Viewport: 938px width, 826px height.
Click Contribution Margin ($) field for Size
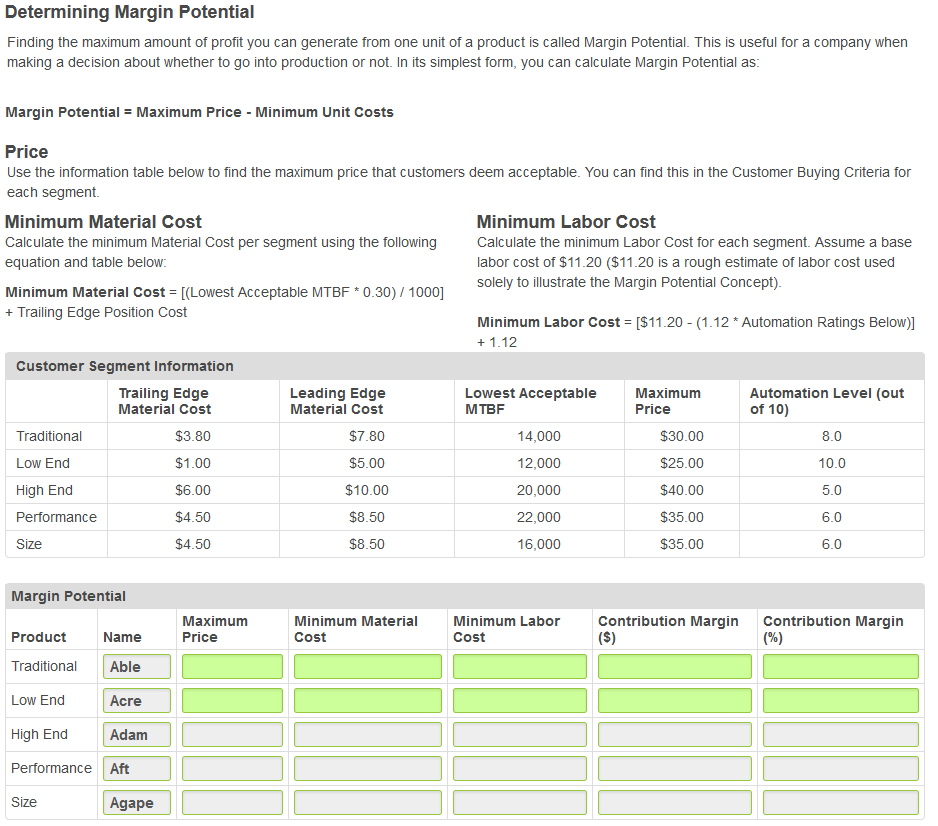point(674,803)
